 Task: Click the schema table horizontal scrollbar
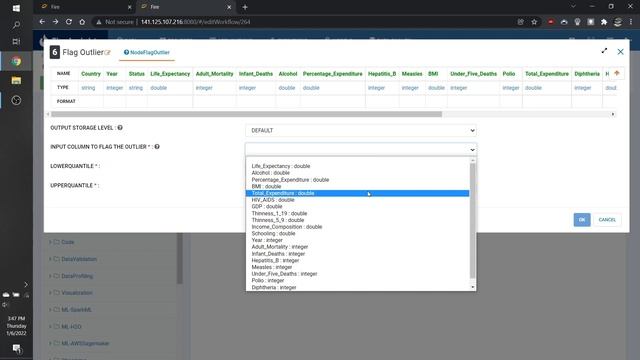[x=246, y=114]
